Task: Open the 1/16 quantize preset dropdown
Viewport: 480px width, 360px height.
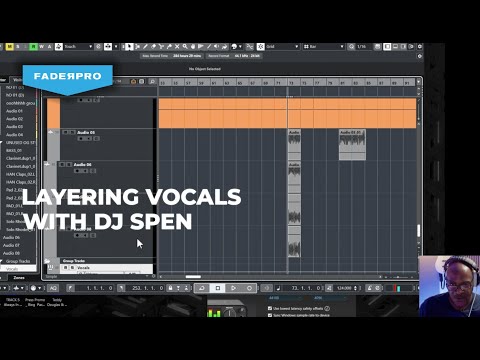Action: click(x=363, y=47)
